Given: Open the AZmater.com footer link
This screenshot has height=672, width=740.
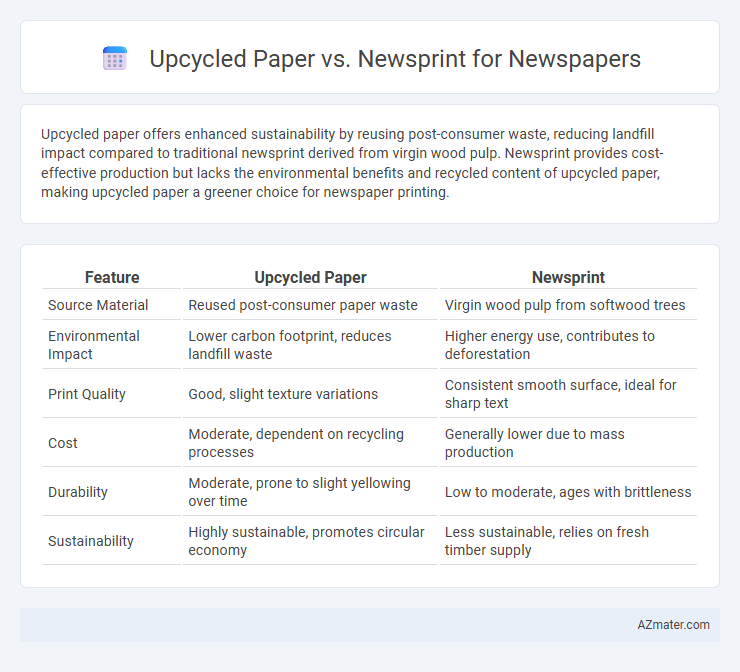Looking at the screenshot, I should 673,625.
